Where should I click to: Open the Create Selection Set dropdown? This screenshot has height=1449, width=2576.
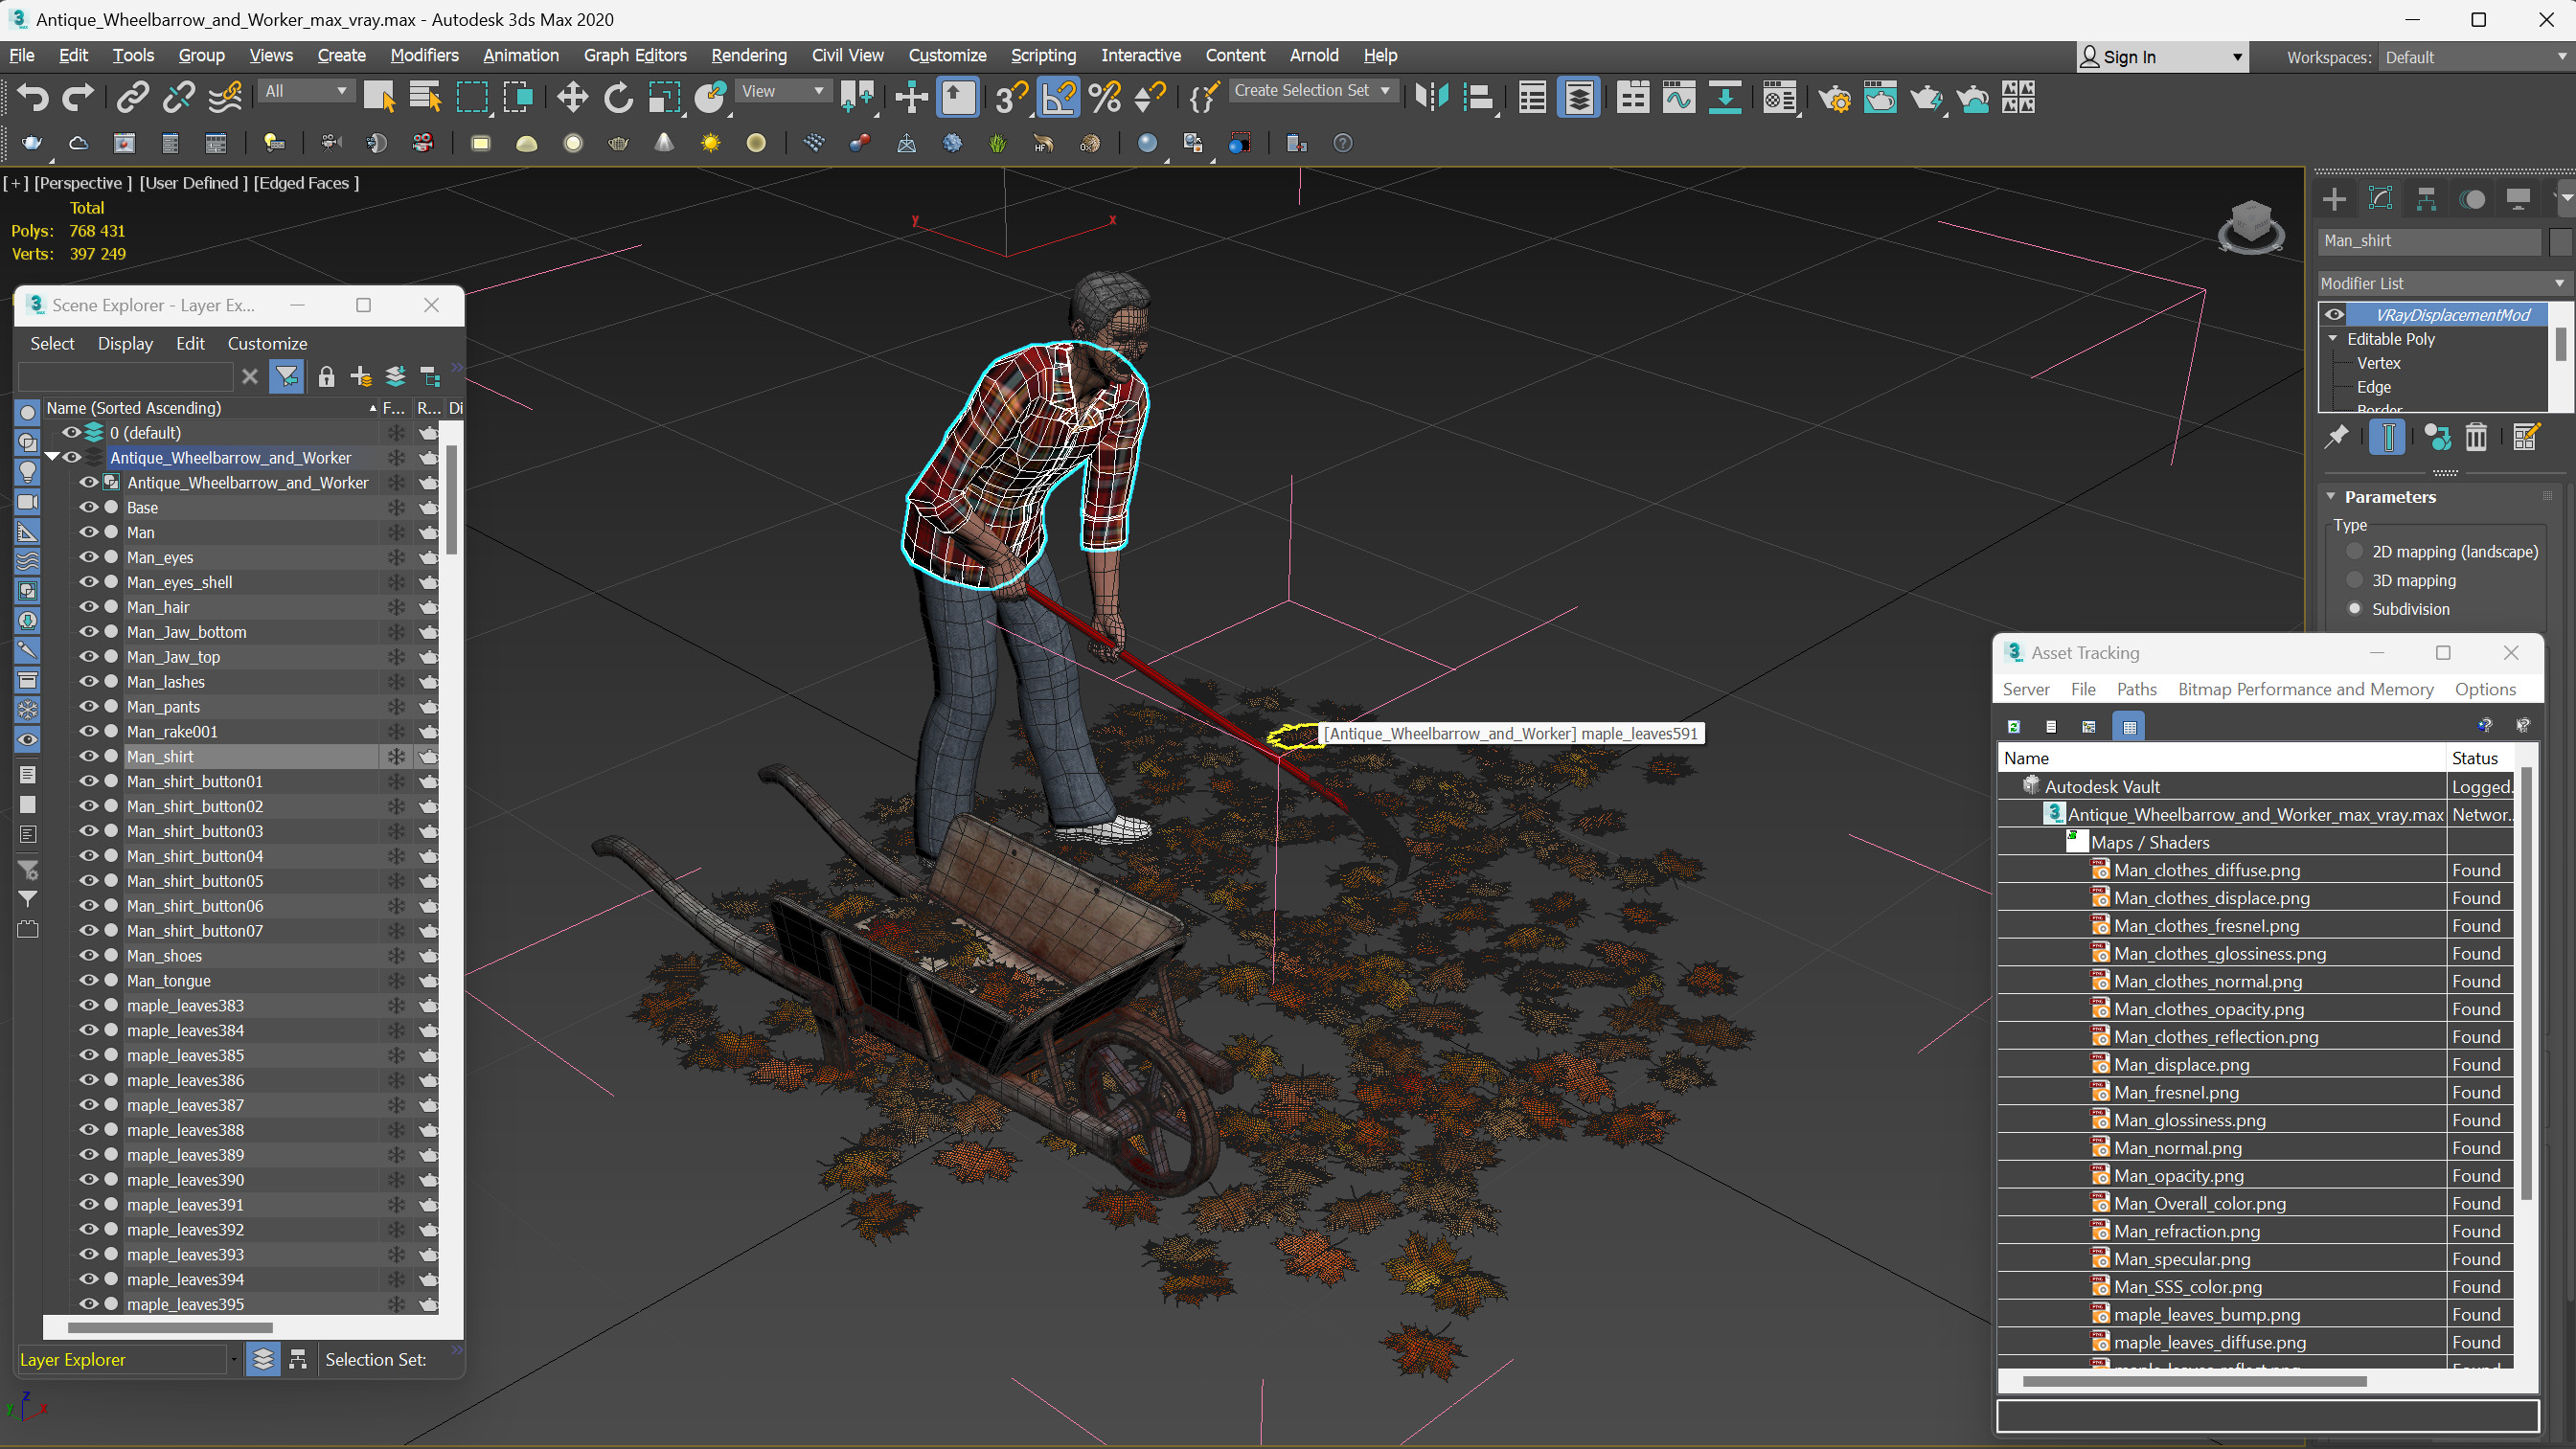point(1311,91)
